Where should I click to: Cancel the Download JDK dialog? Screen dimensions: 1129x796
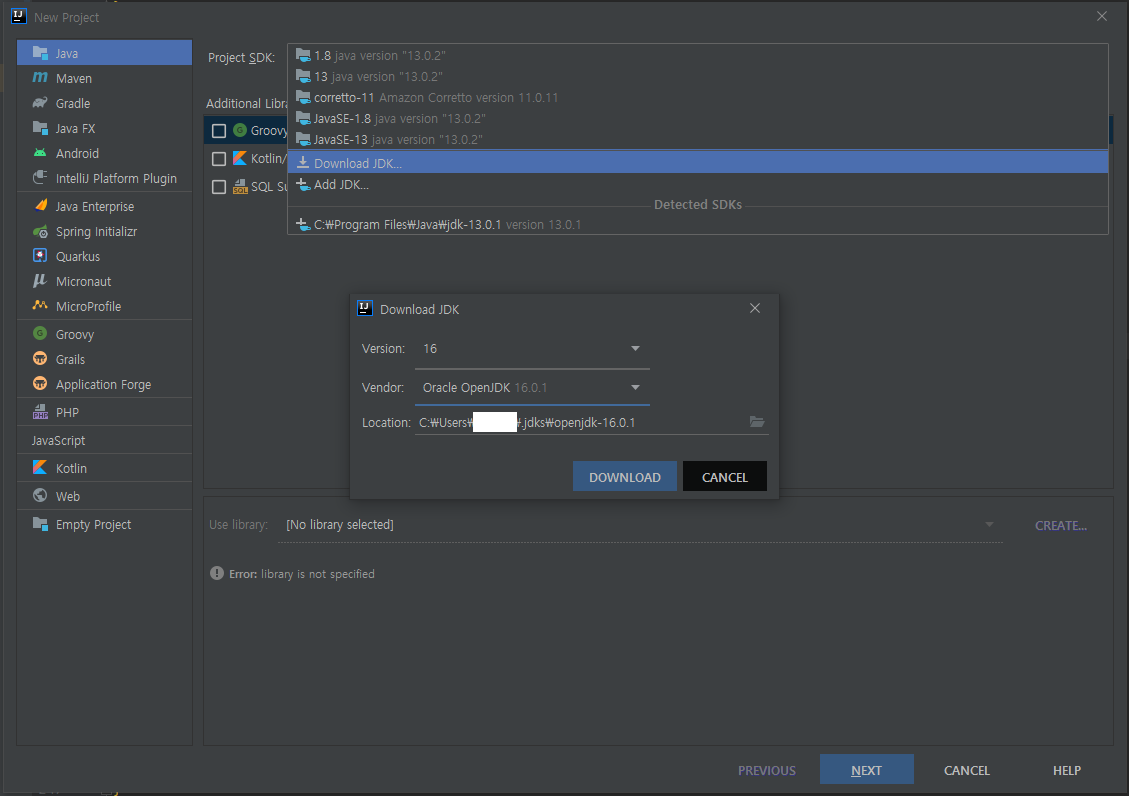tap(724, 476)
